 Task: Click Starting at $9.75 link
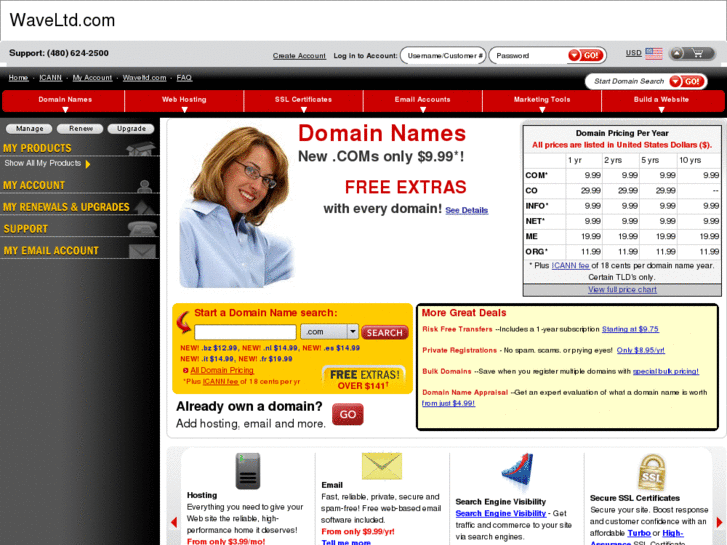630,329
